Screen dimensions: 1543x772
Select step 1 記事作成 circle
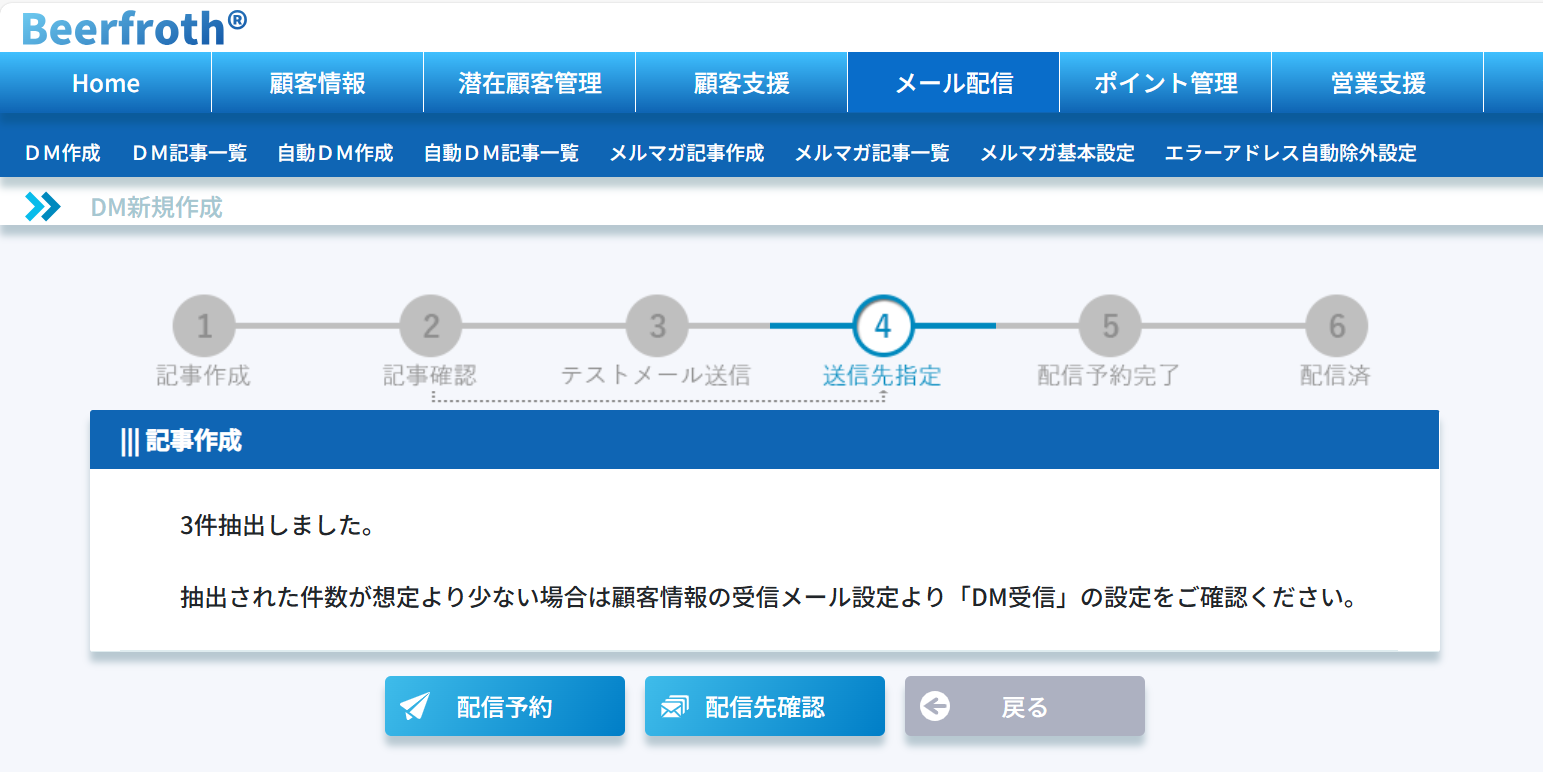(204, 326)
